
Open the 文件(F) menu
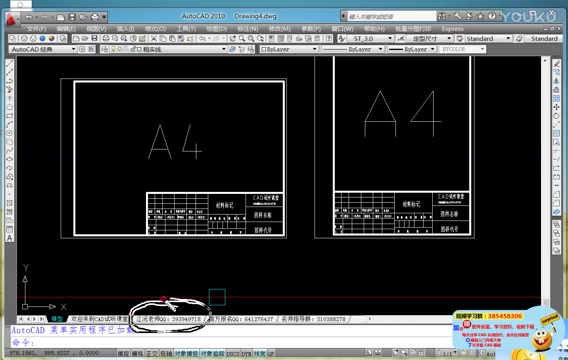click(36, 29)
